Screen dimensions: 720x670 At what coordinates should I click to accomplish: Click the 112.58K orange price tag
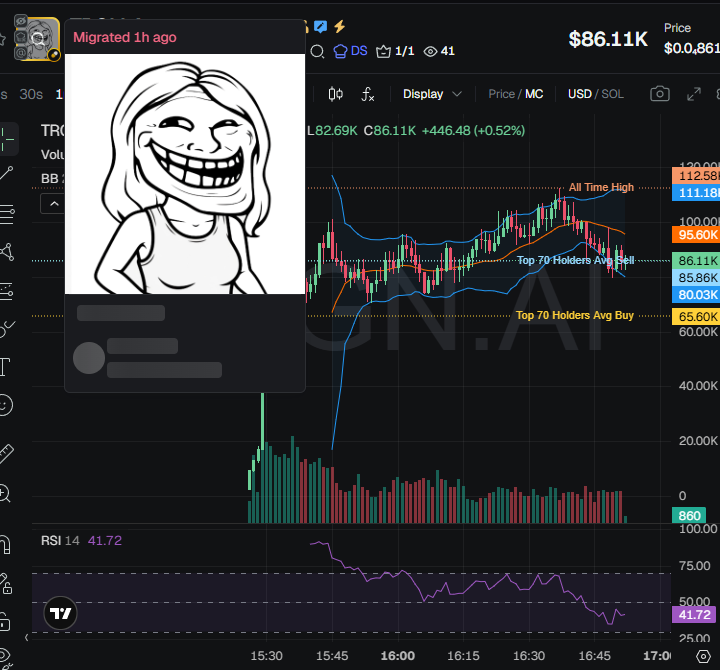696,176
